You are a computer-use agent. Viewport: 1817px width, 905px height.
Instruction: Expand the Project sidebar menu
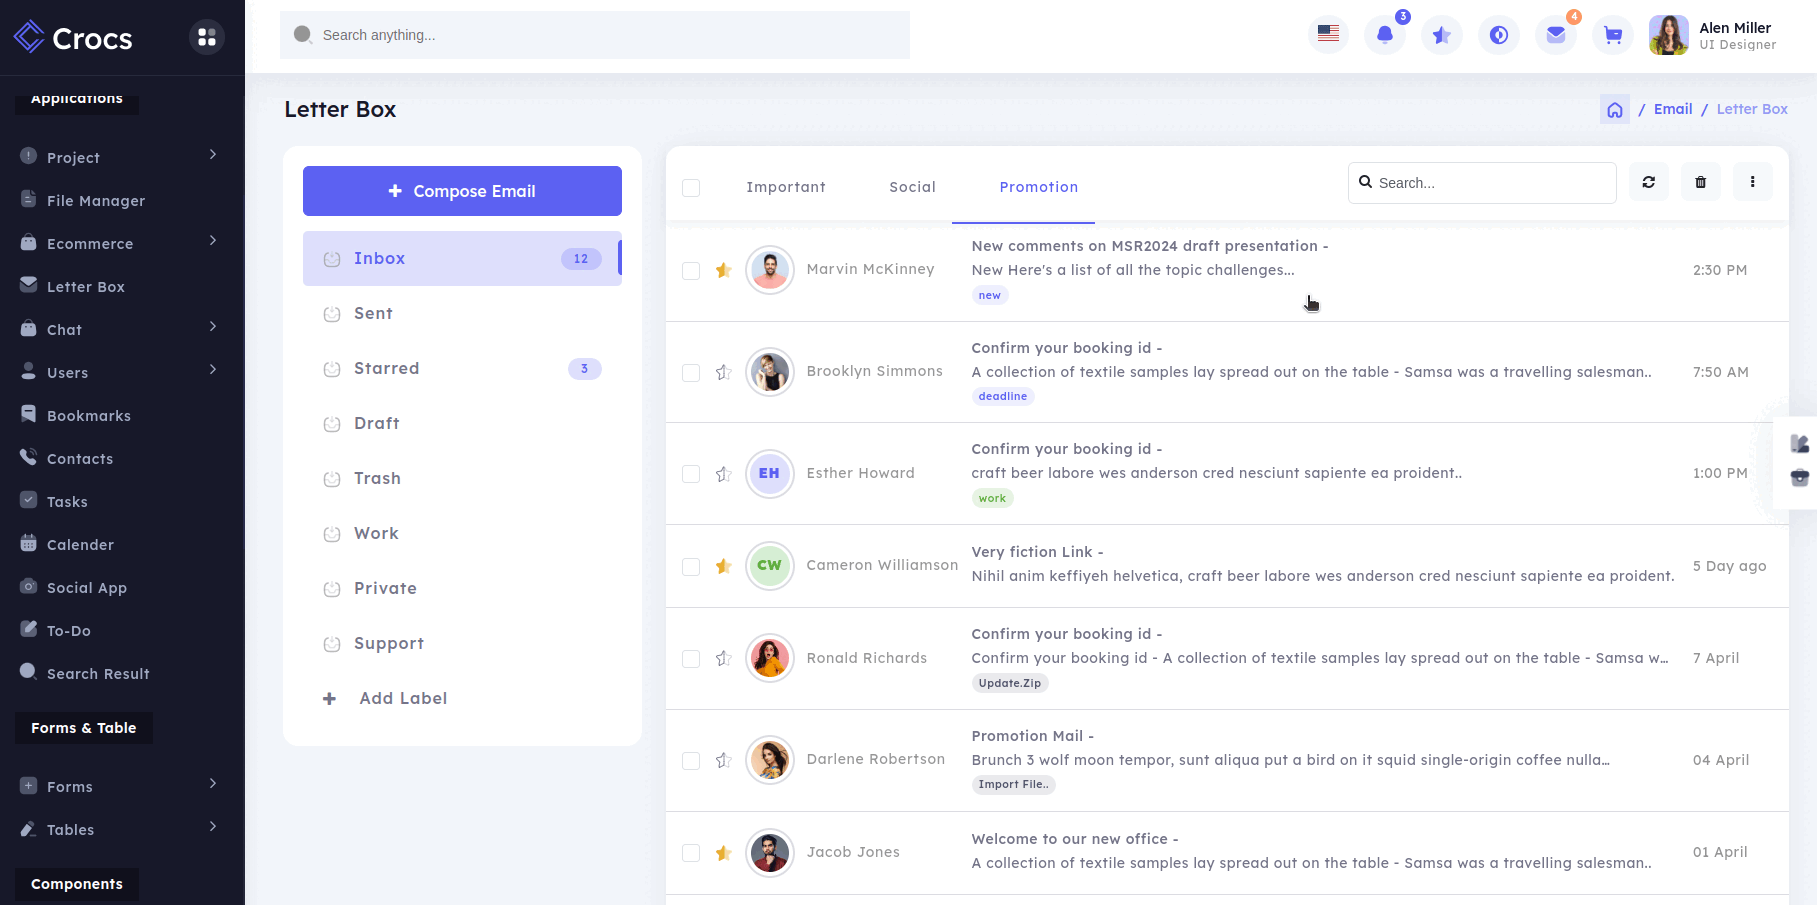(x=120, y=157)
